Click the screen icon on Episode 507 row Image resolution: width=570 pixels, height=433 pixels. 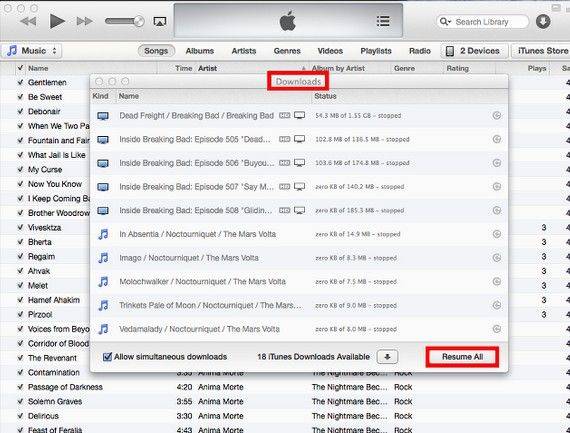click(x=299, y=187)
